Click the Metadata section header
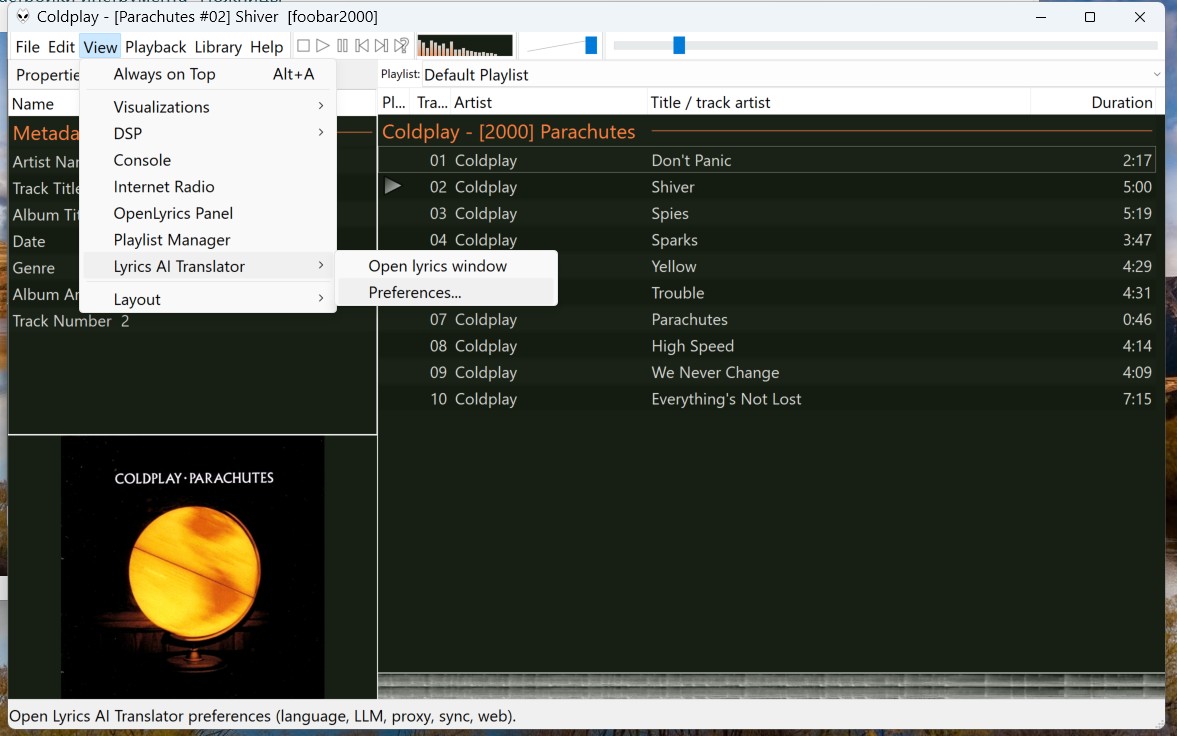This screenshot has width=1177, height=736. point(45,133)
